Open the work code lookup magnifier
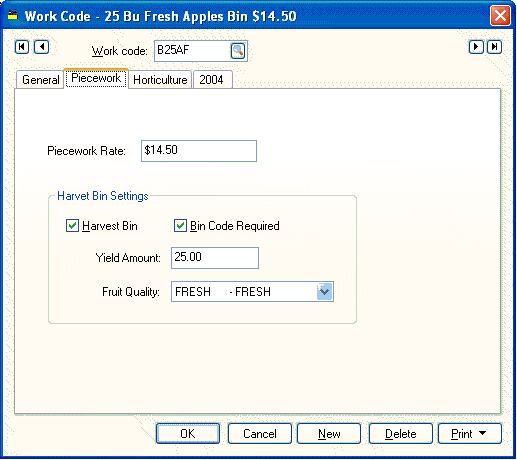This screenshot has height=460, width=517. [238, 51]
